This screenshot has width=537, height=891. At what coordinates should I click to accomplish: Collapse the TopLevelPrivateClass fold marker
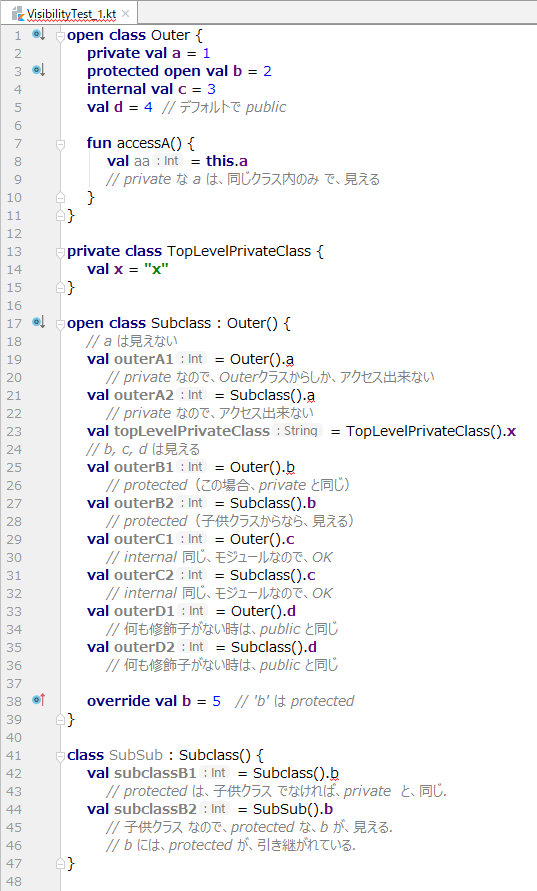pyautogui.click(x=60, y=252)
